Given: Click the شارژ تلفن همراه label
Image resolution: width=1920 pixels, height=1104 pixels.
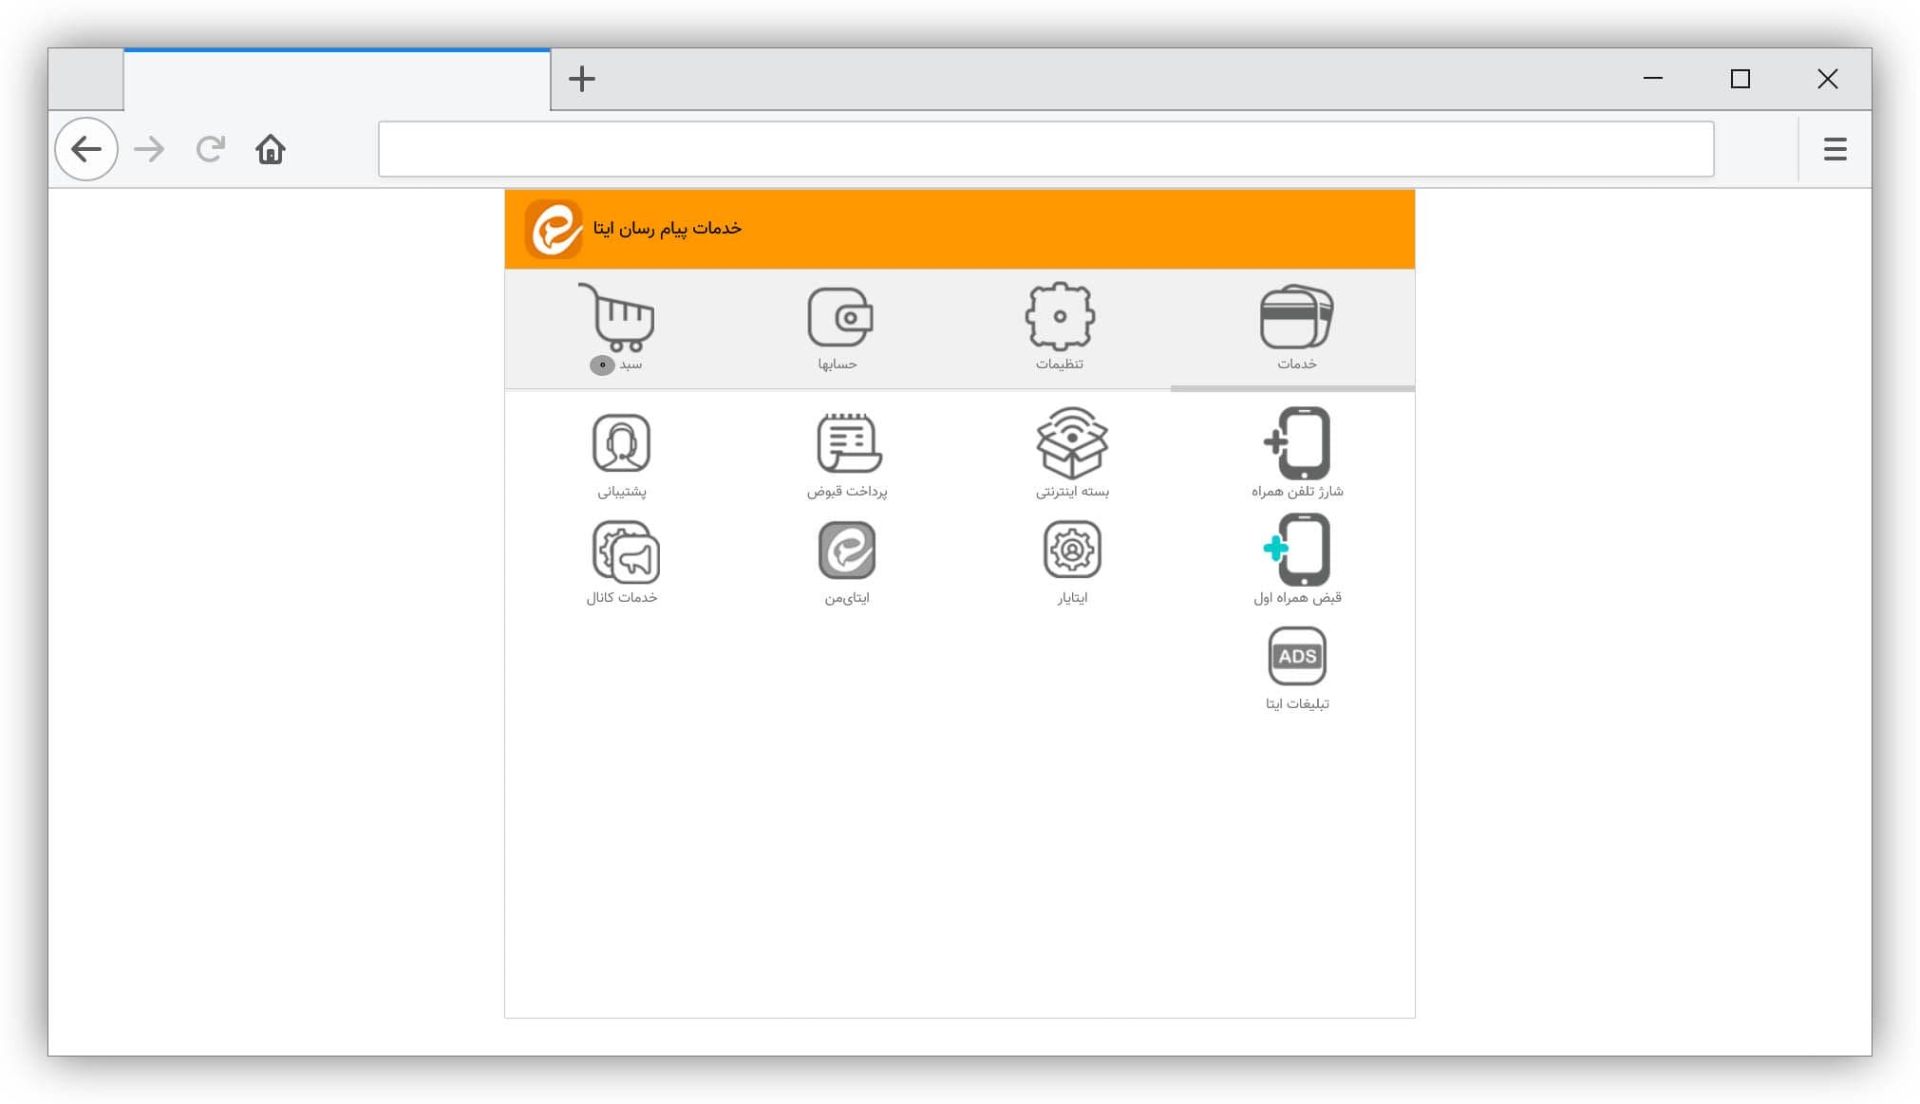Looking at the screenshot, I should pyautogui.click(x=1297, y=491).
